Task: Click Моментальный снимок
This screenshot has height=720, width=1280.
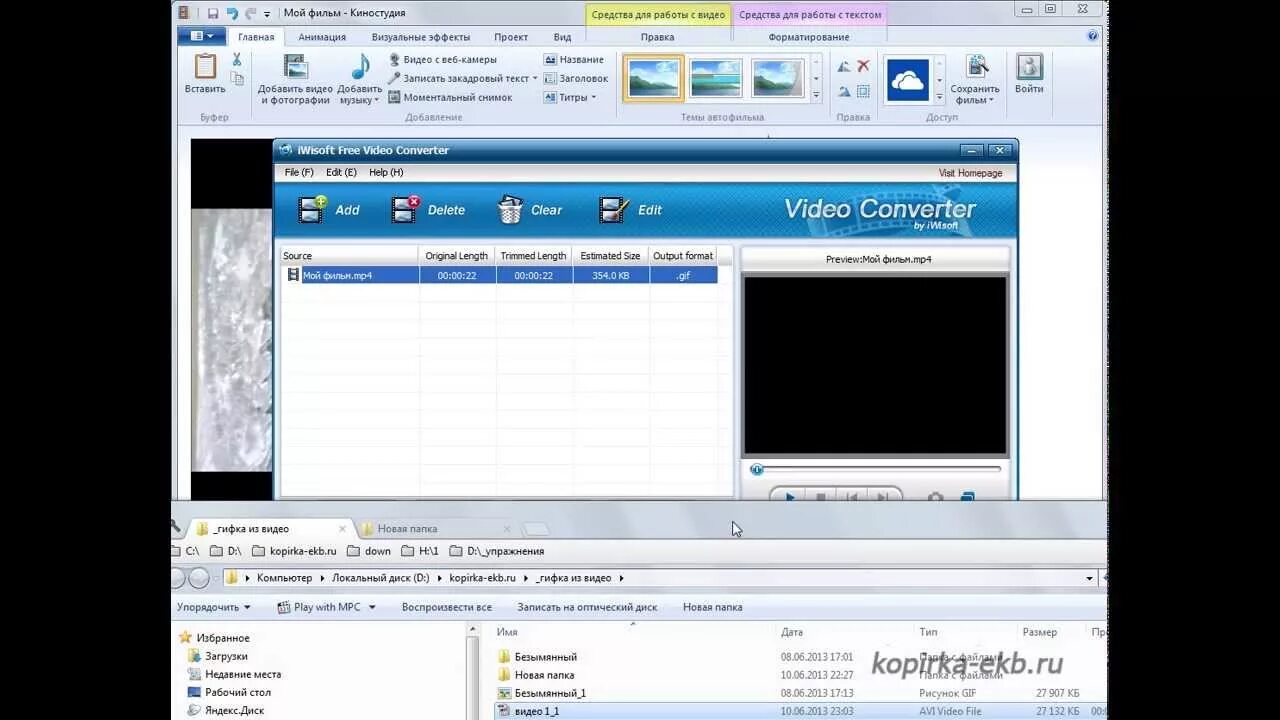Action: 450,97
